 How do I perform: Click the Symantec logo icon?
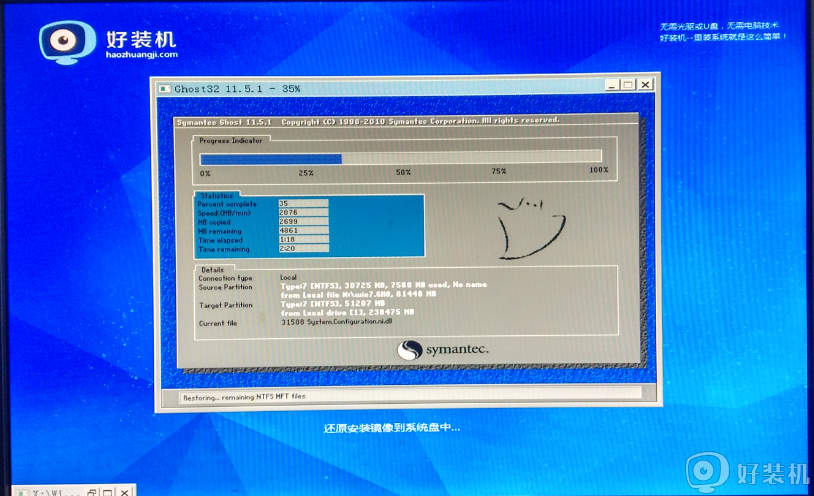[x=410, y=350]
